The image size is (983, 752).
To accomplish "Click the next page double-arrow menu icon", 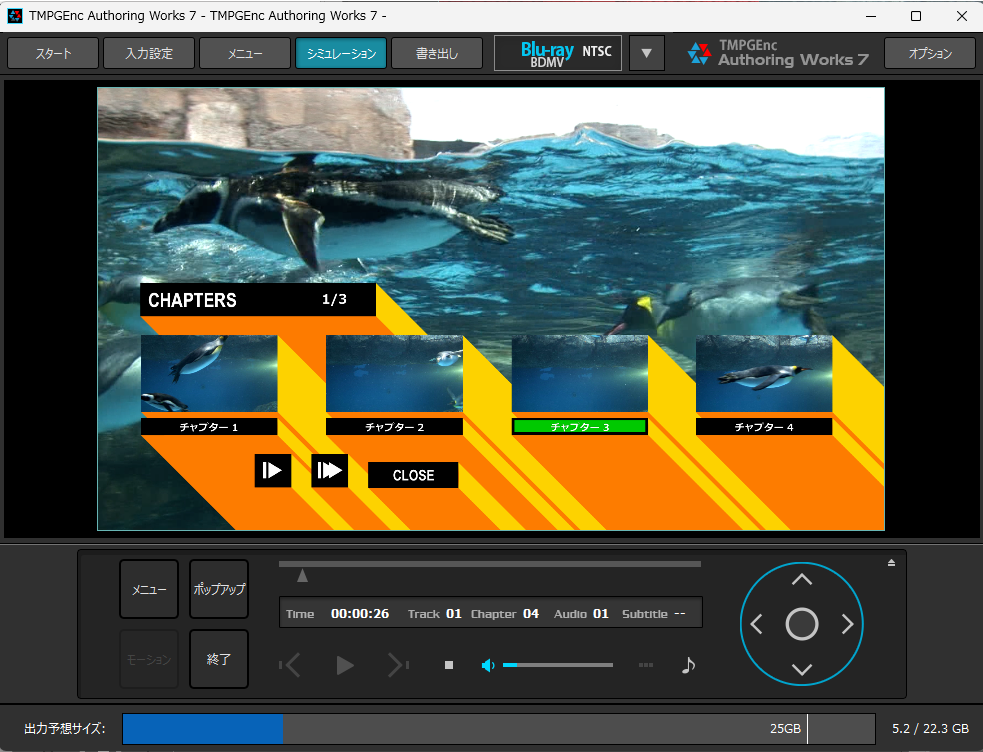I will (329, 470).
